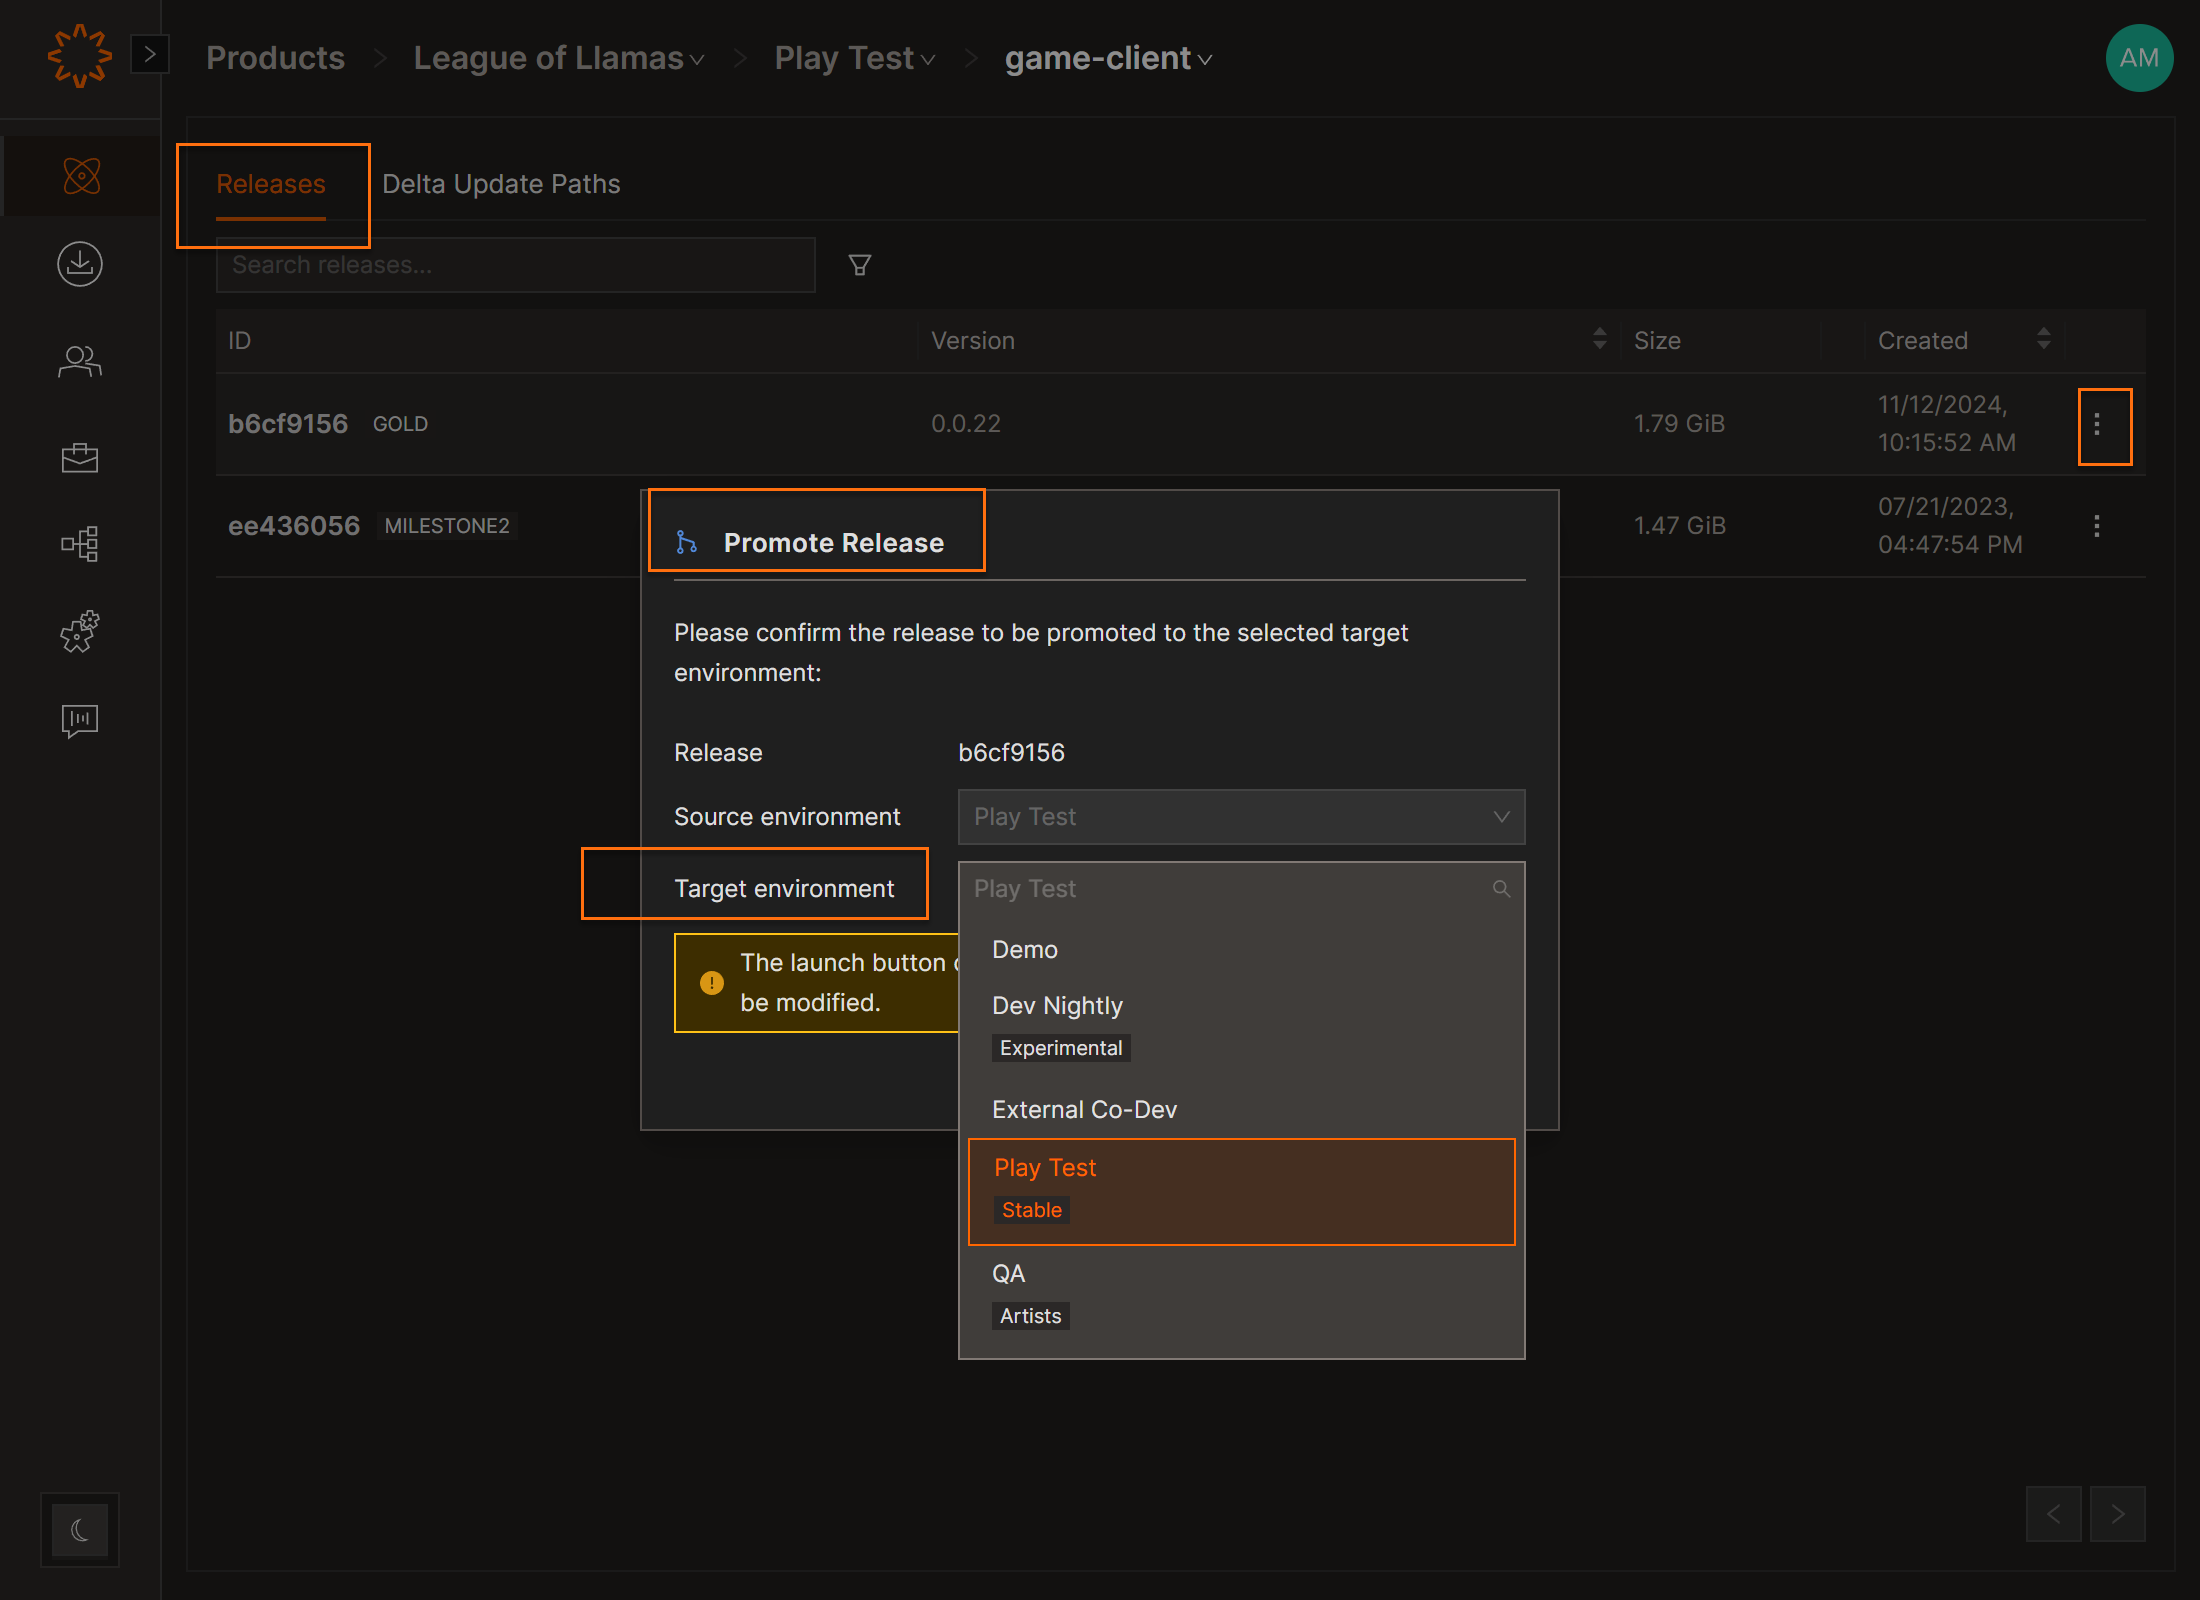This screenshot has width=2200, height=1600.
Task: Select Dev Nightly from environment list
Action: point(1057,1006)
